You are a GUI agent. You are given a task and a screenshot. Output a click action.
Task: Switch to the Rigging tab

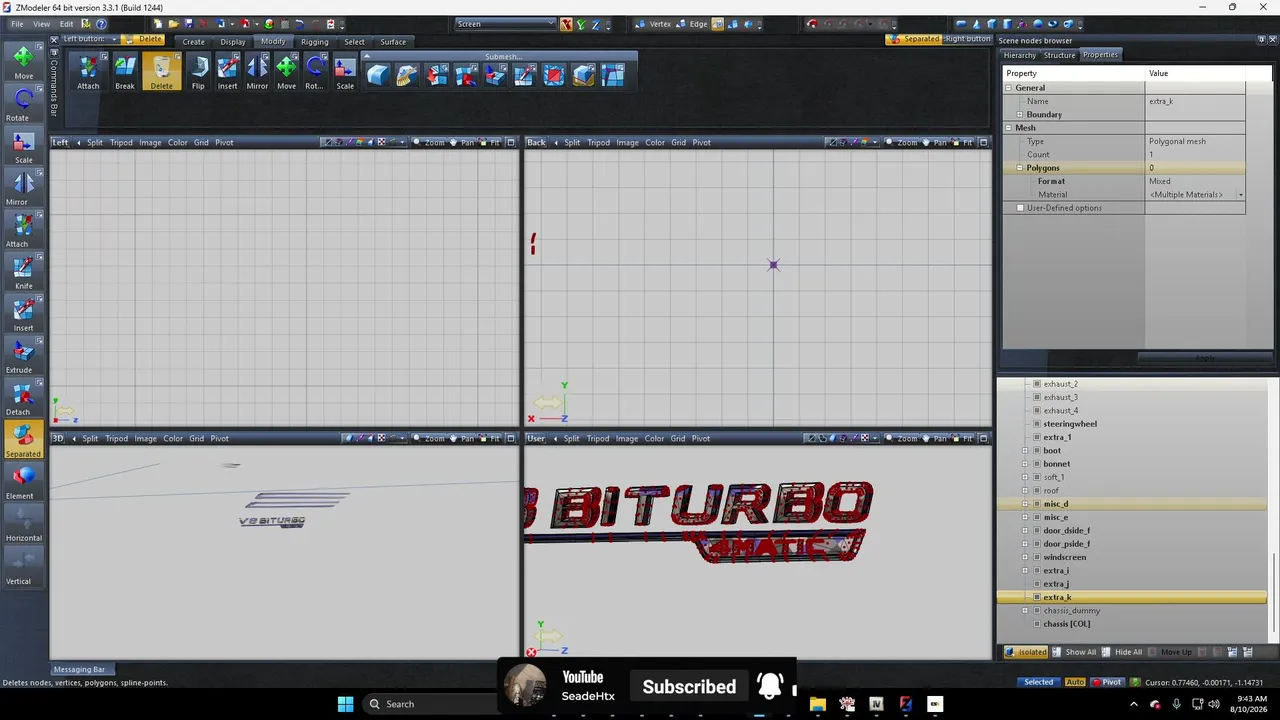315,42
